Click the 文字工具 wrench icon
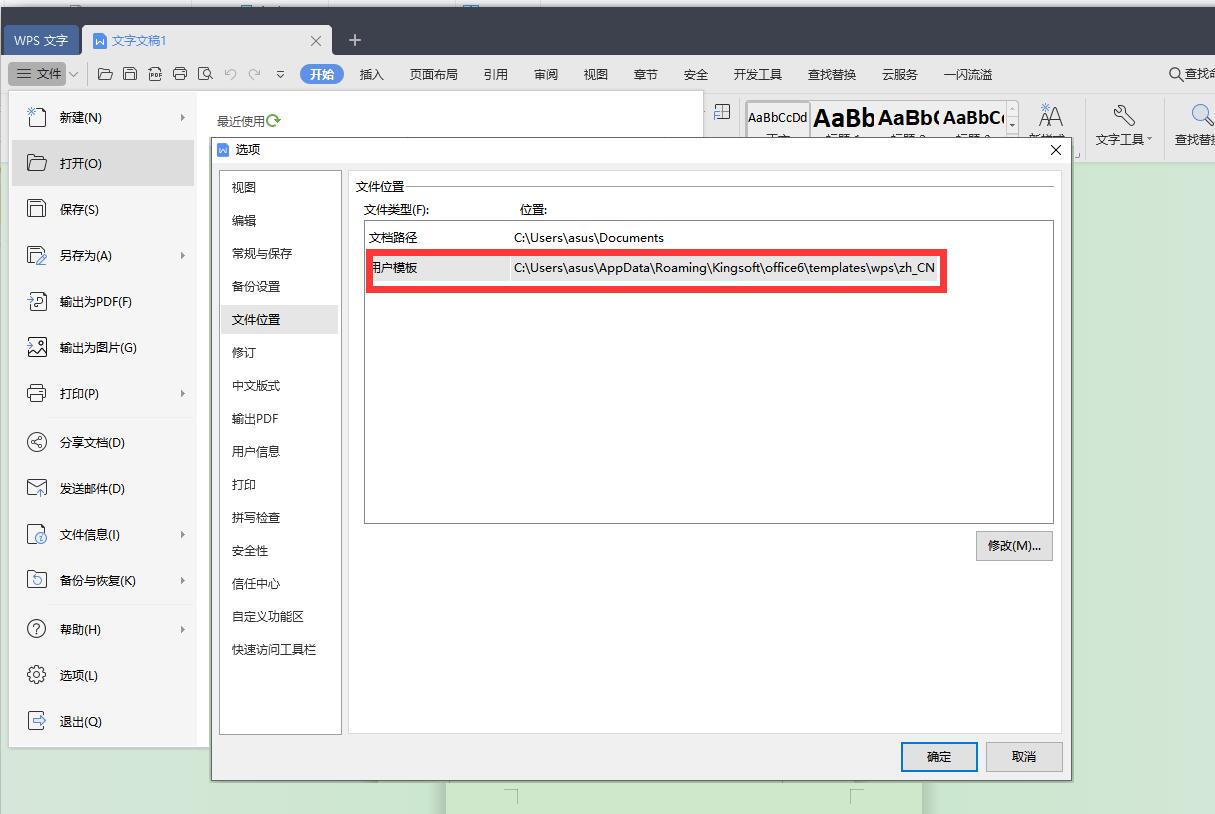 point(1122,113)
